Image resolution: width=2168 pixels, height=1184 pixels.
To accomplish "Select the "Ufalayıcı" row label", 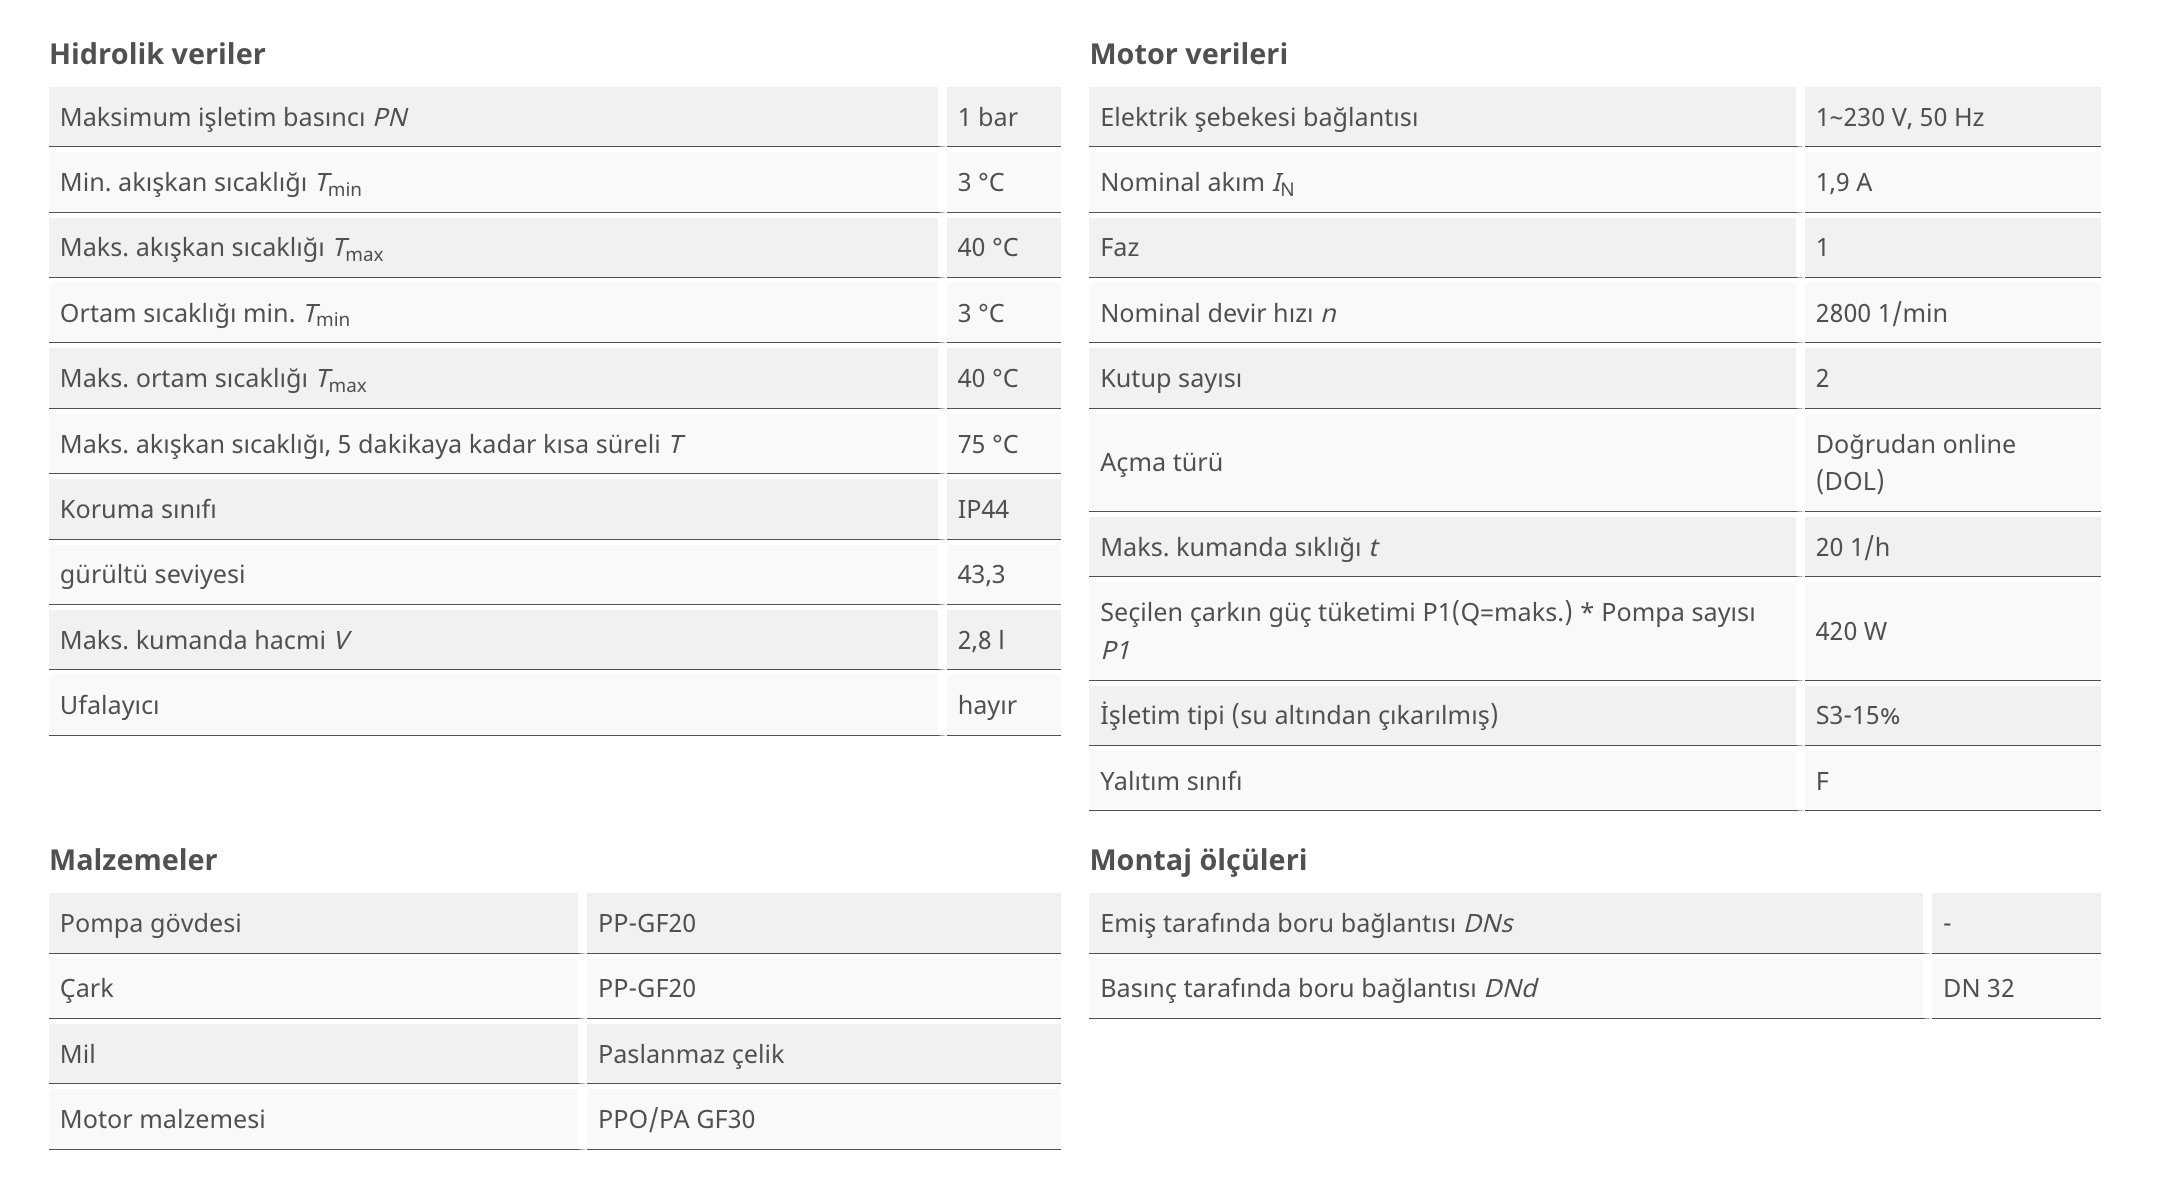I will [x=109, y=705].
